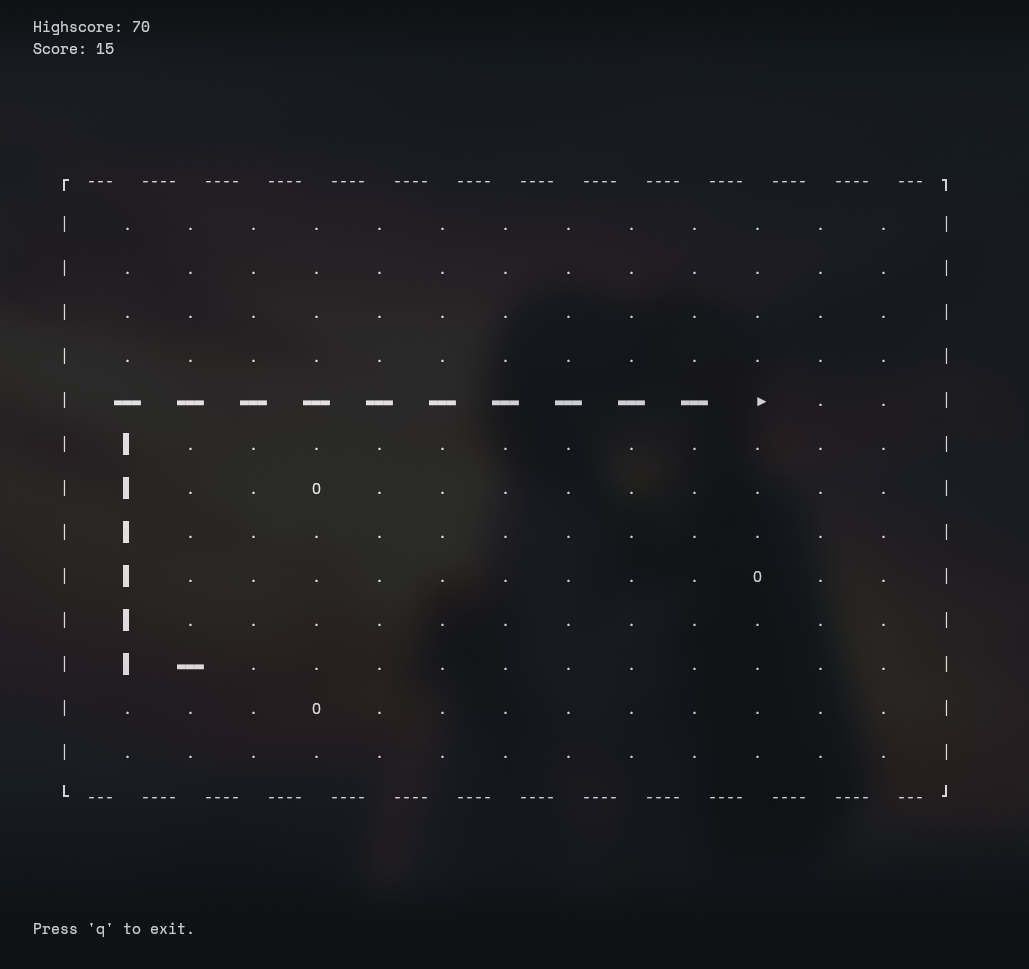Viewport: 1029px width, 969px height.
Task: Click the snake's arrow-shaped head
Action: (761, 402)
